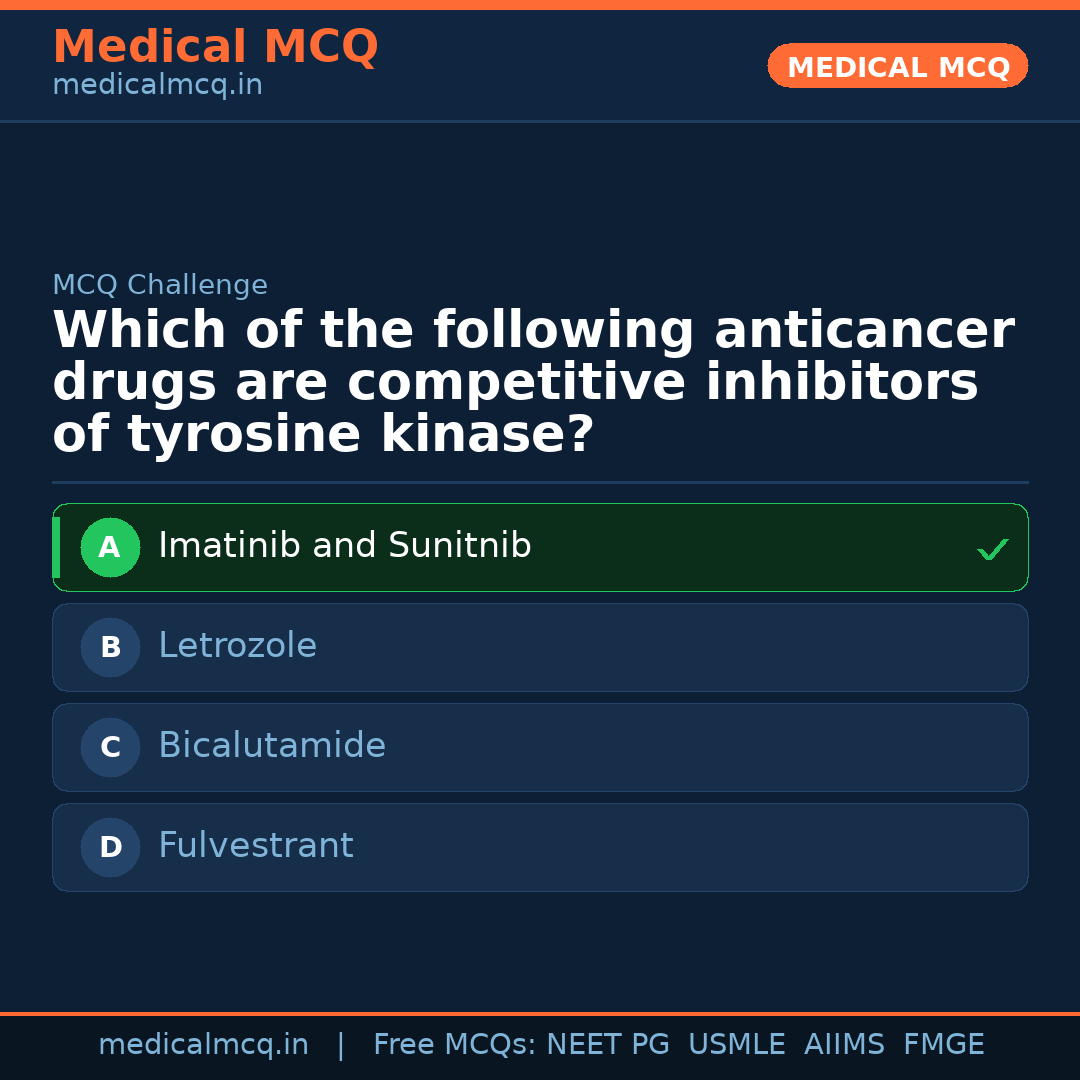Visit medicalmcq.in link under the header title
This screenshot has height=1080, width=1080.
click(157, 85)
